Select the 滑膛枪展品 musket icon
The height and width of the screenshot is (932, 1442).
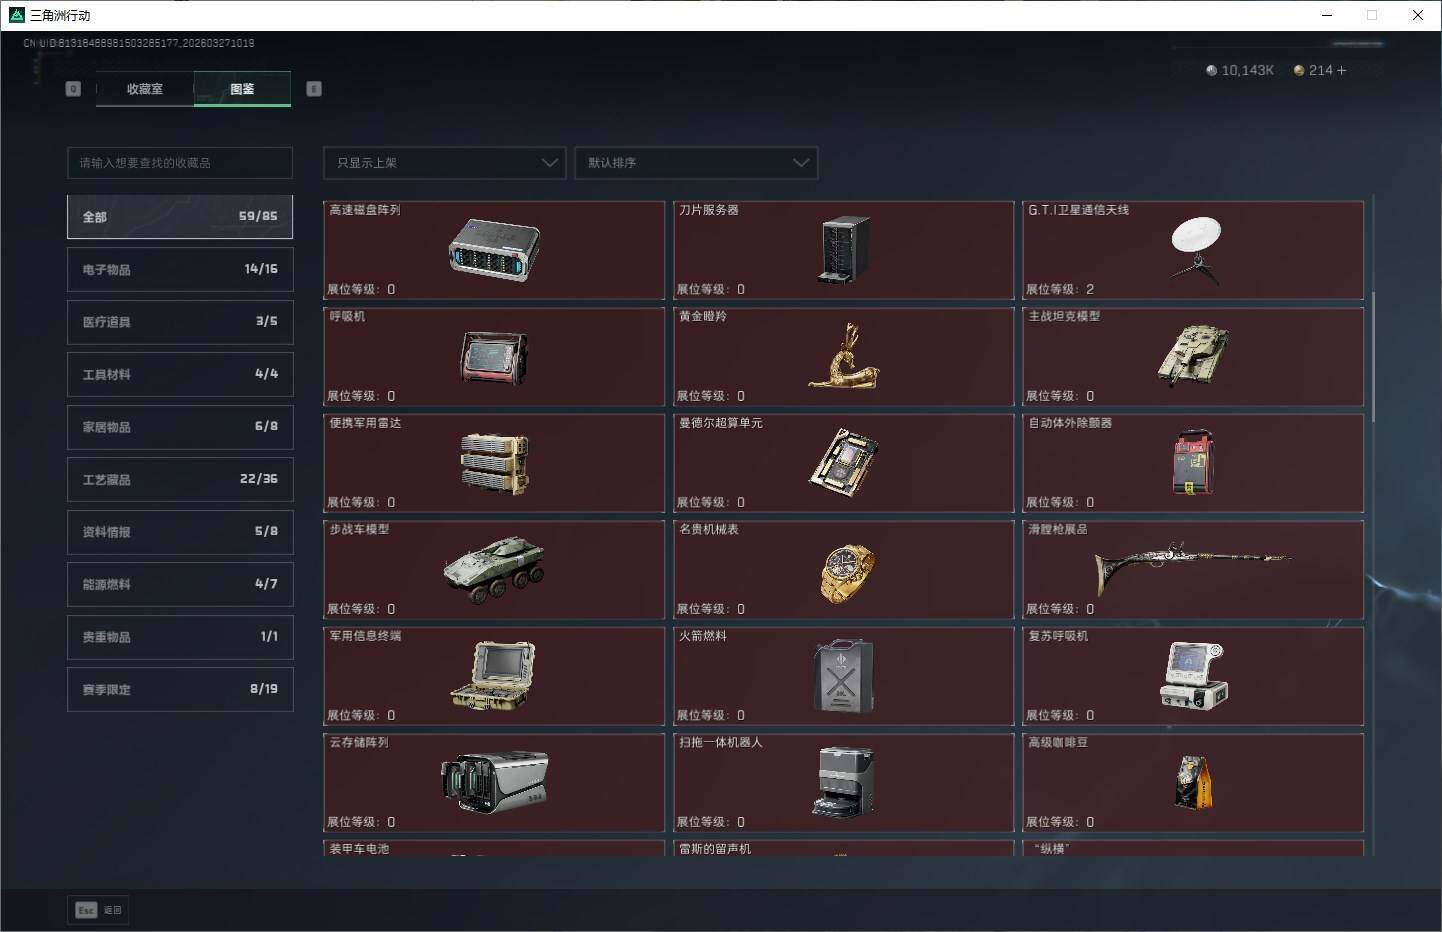coord(1194,568)
